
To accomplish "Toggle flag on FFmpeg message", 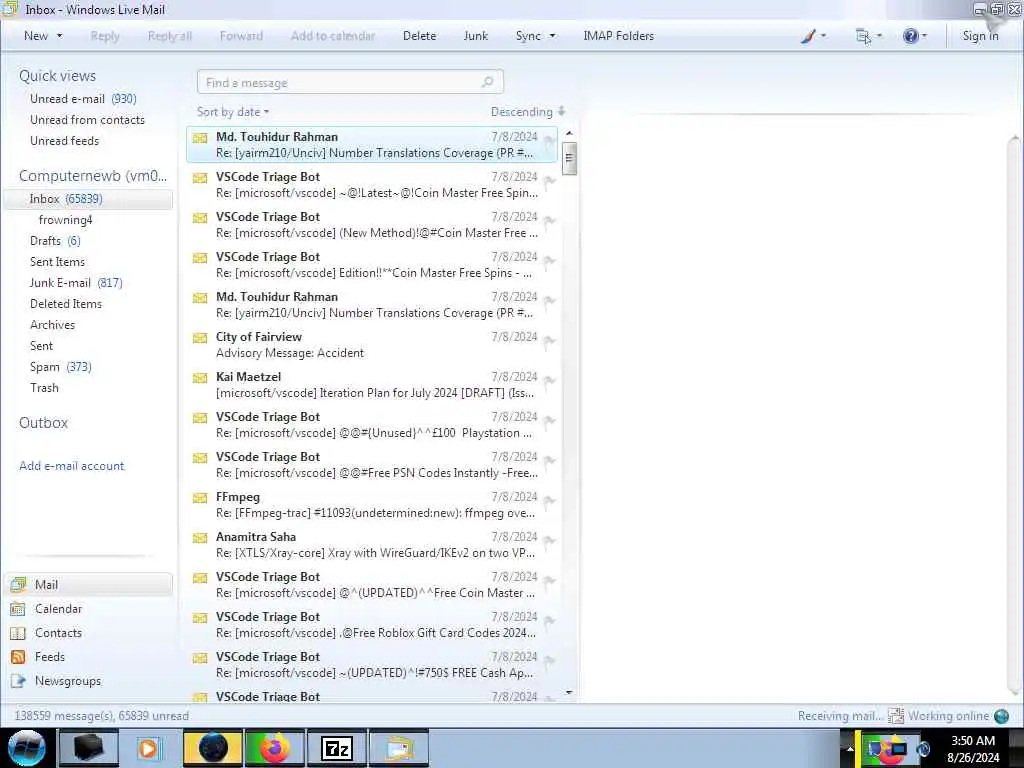I will coord(549,501).
